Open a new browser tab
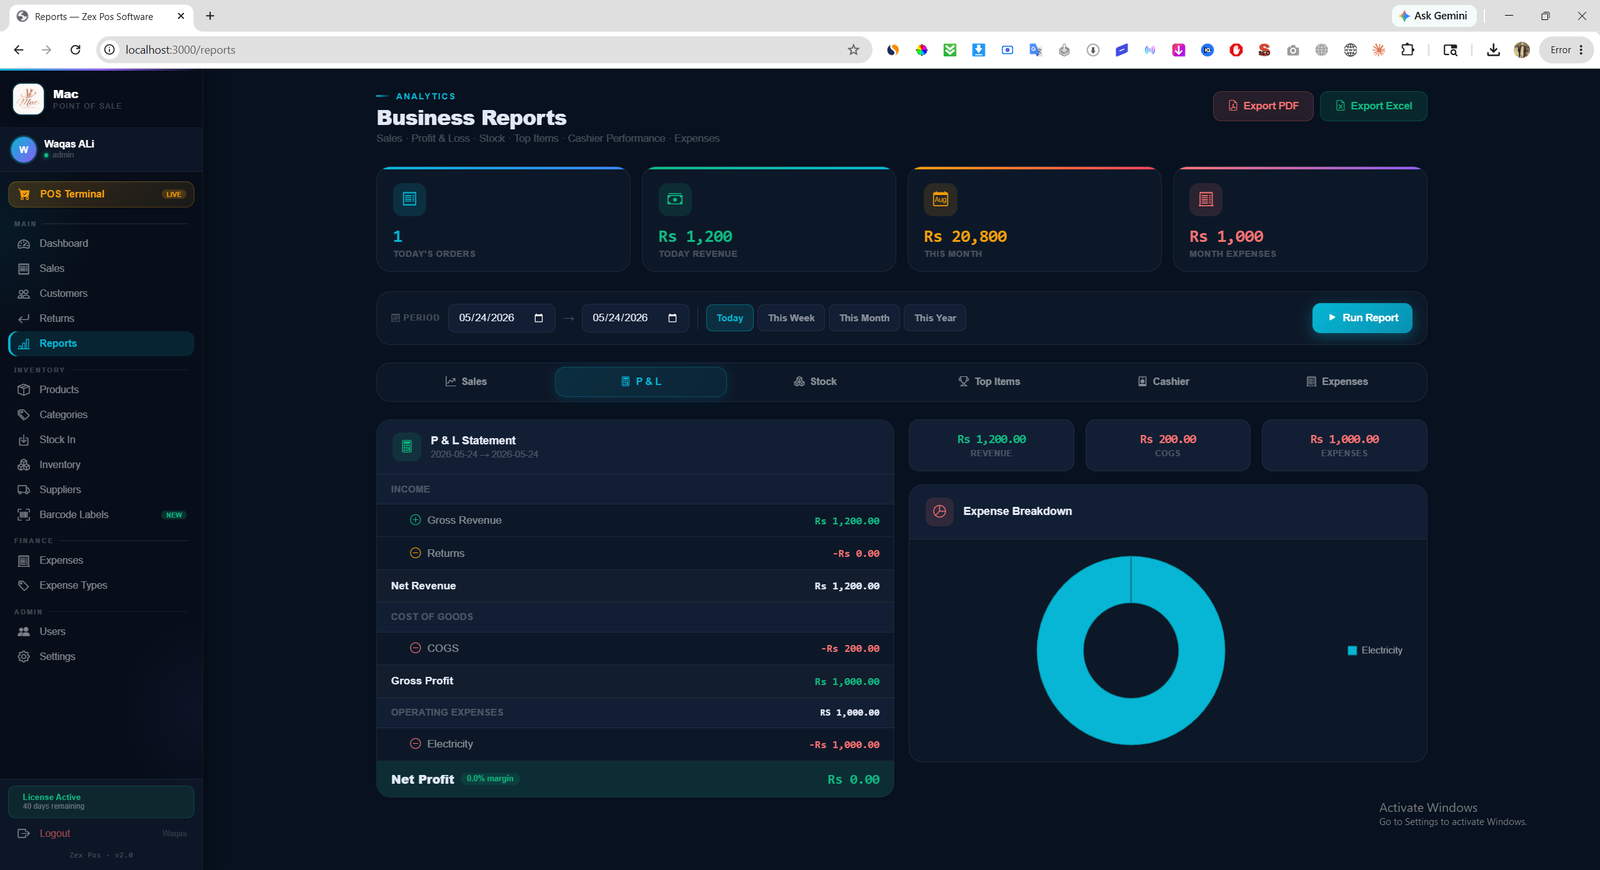The image size is (1600, 870). coord(210,16)
